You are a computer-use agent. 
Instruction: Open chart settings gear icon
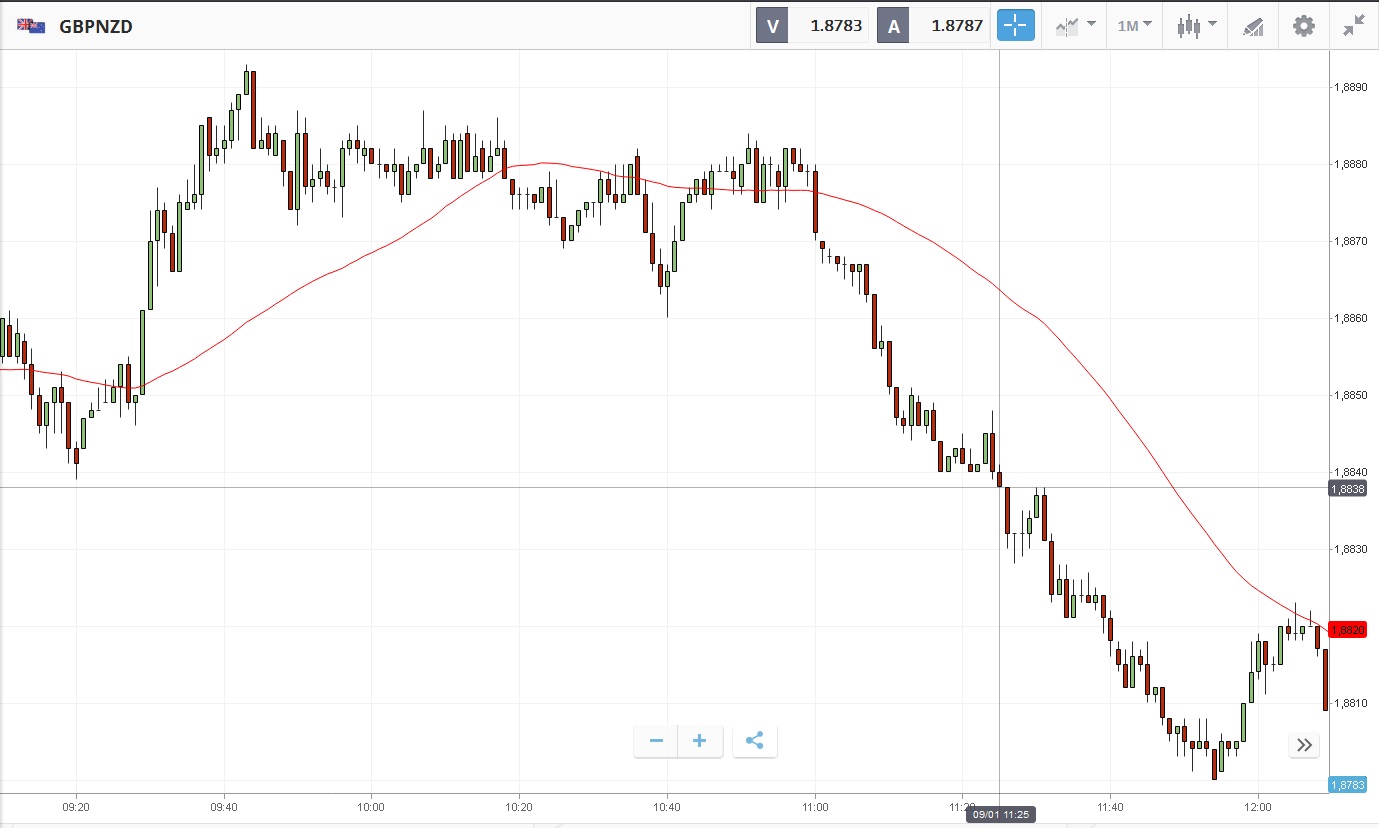point(1304,26)
